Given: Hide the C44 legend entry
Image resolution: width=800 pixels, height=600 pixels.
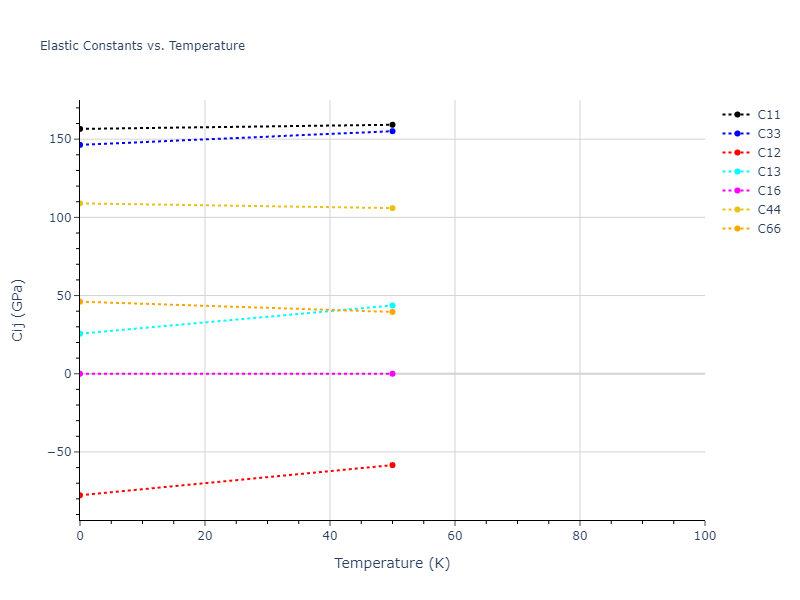Looking at the screenshot, I should click(x=768, y=210).
